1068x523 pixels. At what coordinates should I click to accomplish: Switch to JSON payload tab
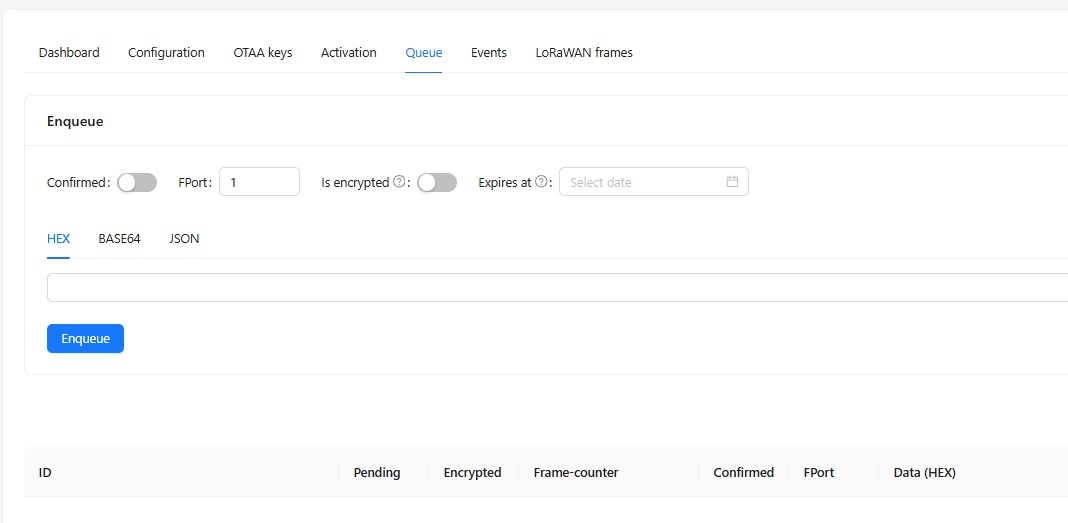tap(184, 239)
